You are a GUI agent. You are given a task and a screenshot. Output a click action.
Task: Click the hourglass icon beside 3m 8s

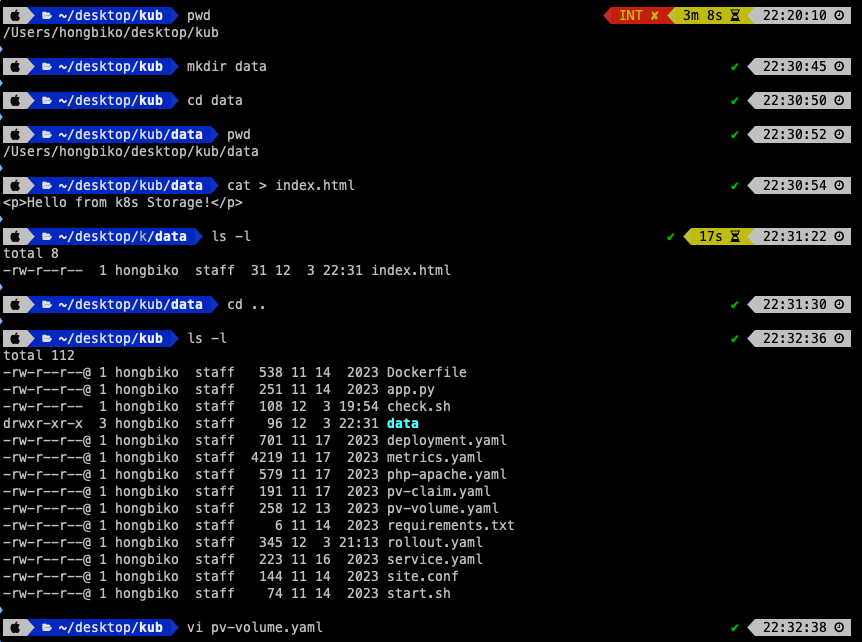click(x=735, y=15)
